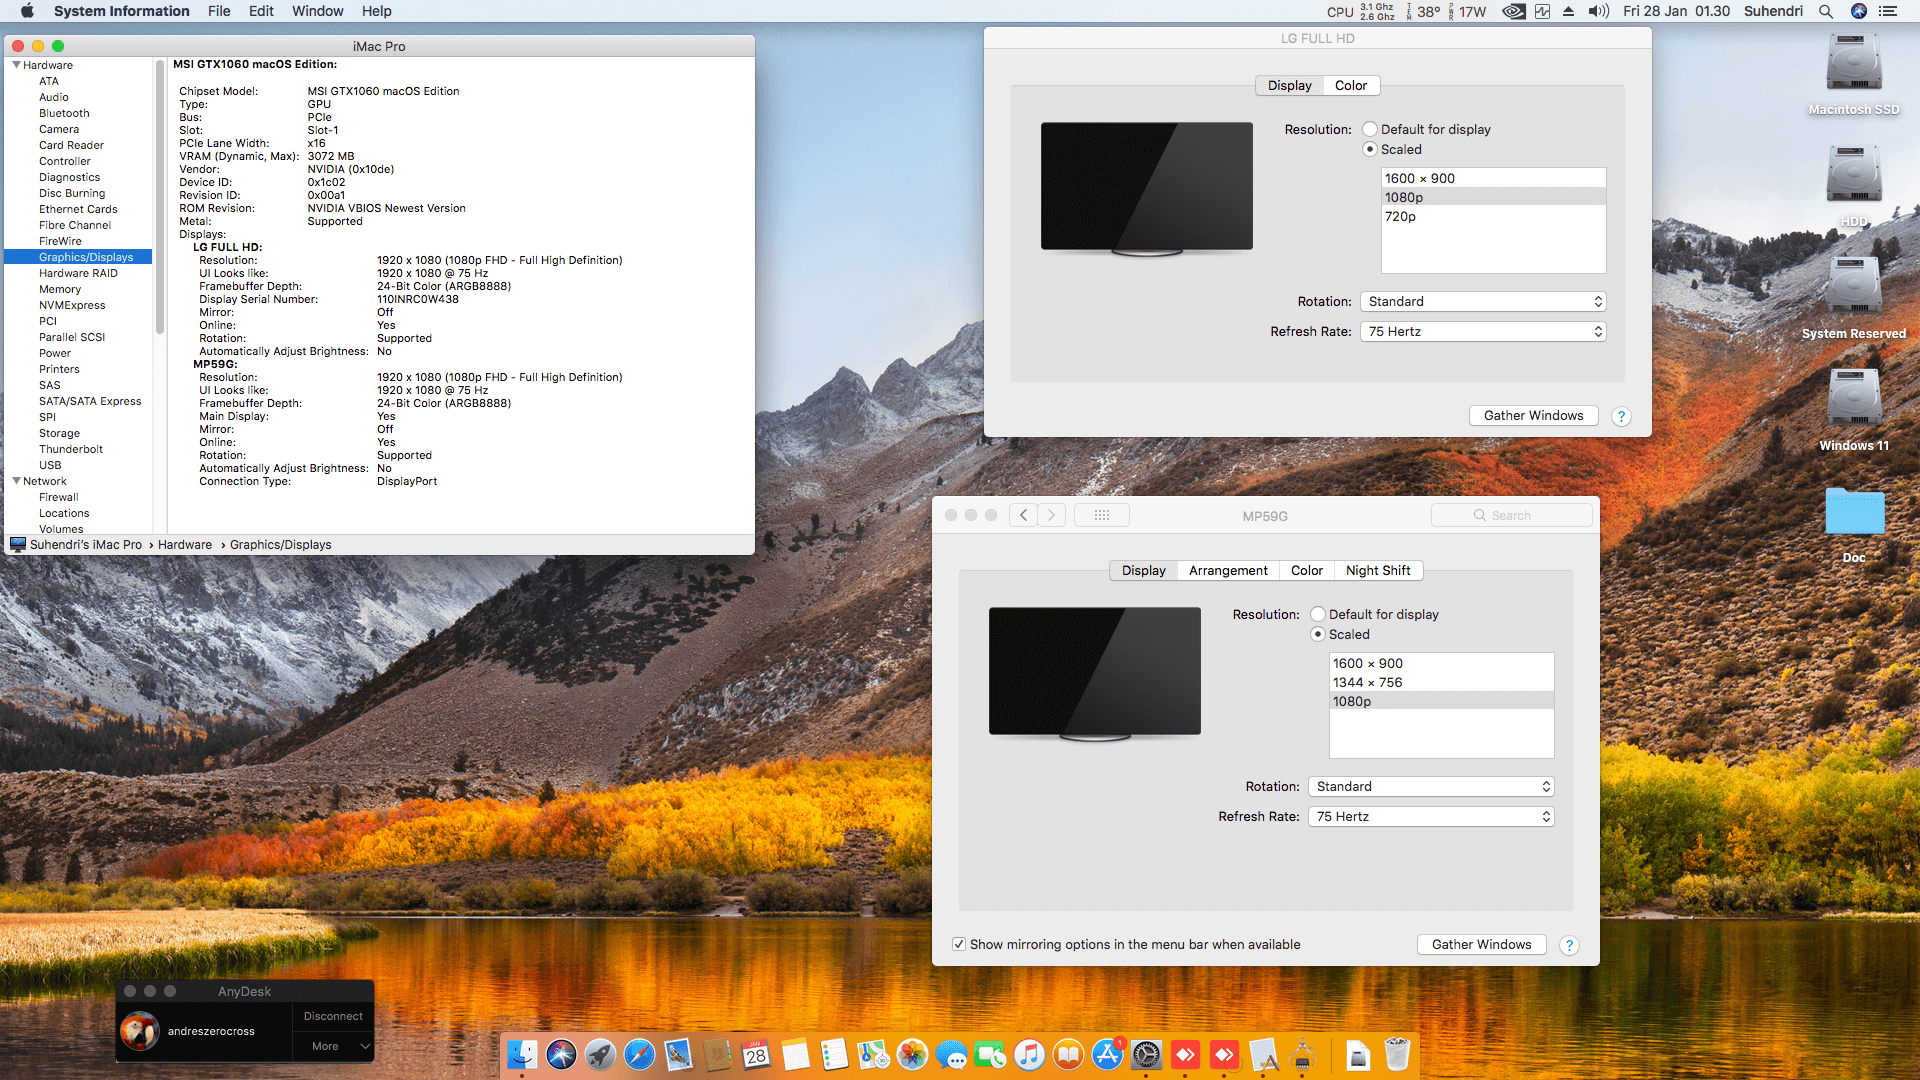Click Gather Windows in LG FULL HD
The height and width of the screenshot is (1080, 1920).
click(1533, 415)
